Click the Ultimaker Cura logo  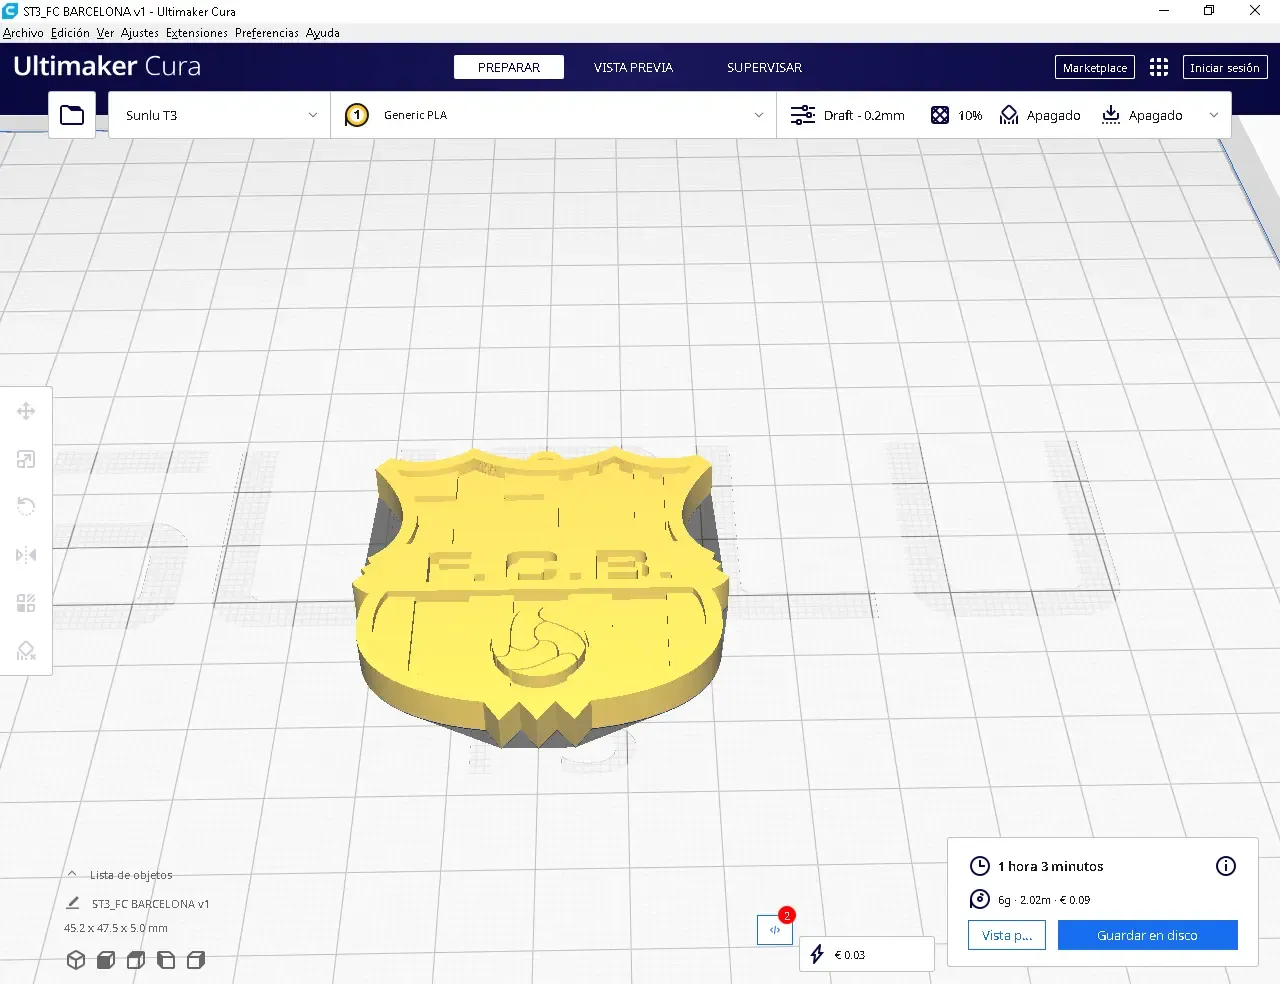pyautogui.click(x=107, y=66)
